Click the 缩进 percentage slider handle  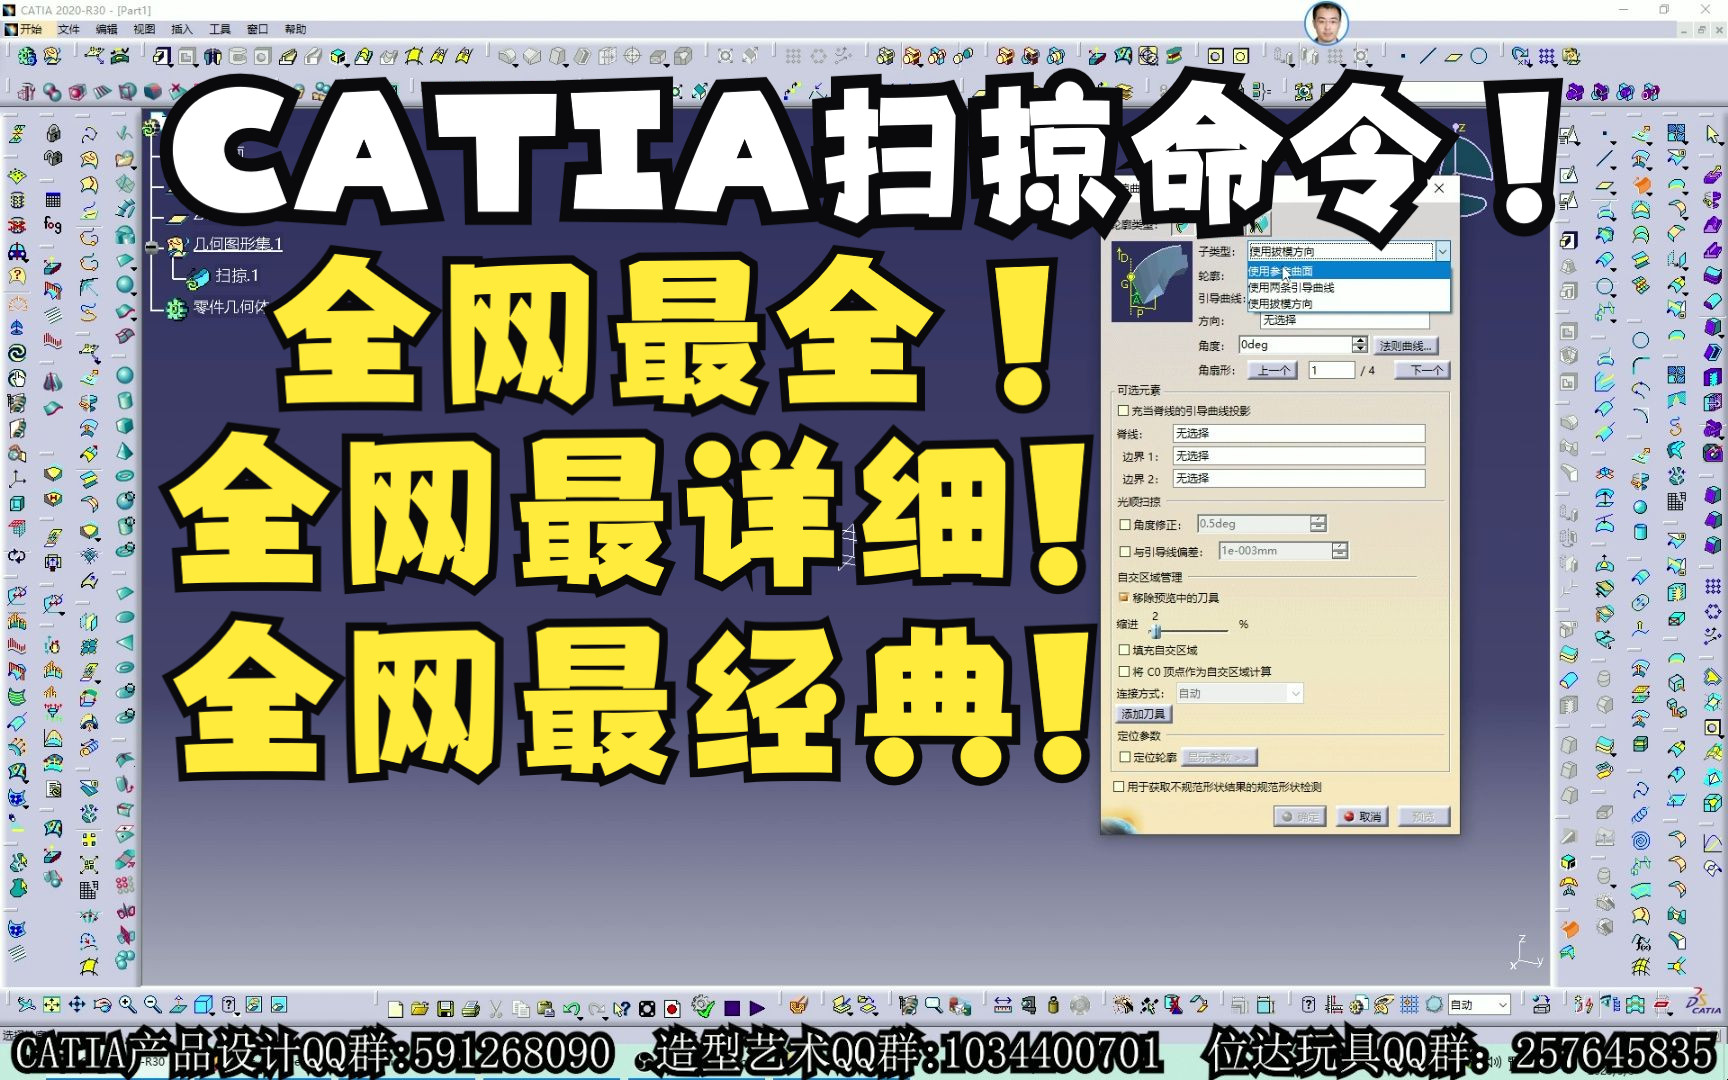[1155, 630]
